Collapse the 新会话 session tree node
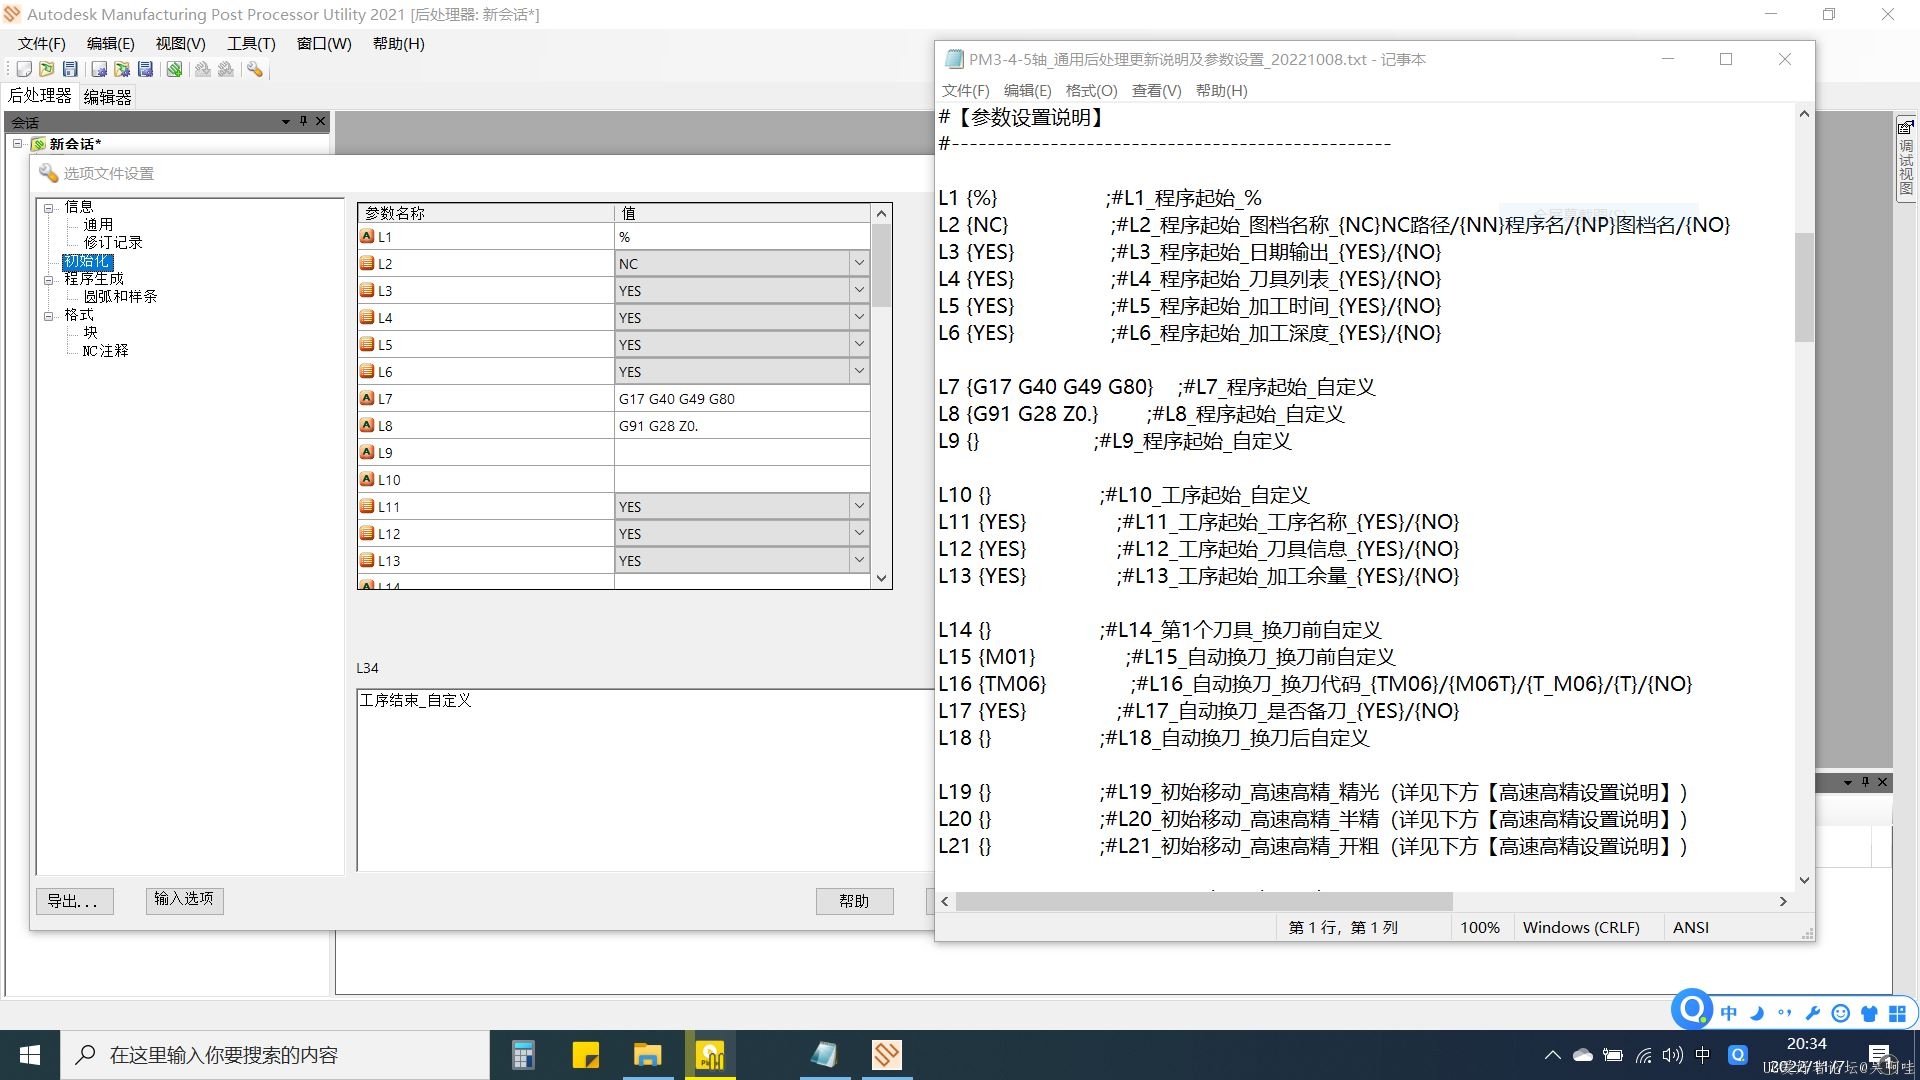This screenshot has width=1920, height=1080. 17,144
